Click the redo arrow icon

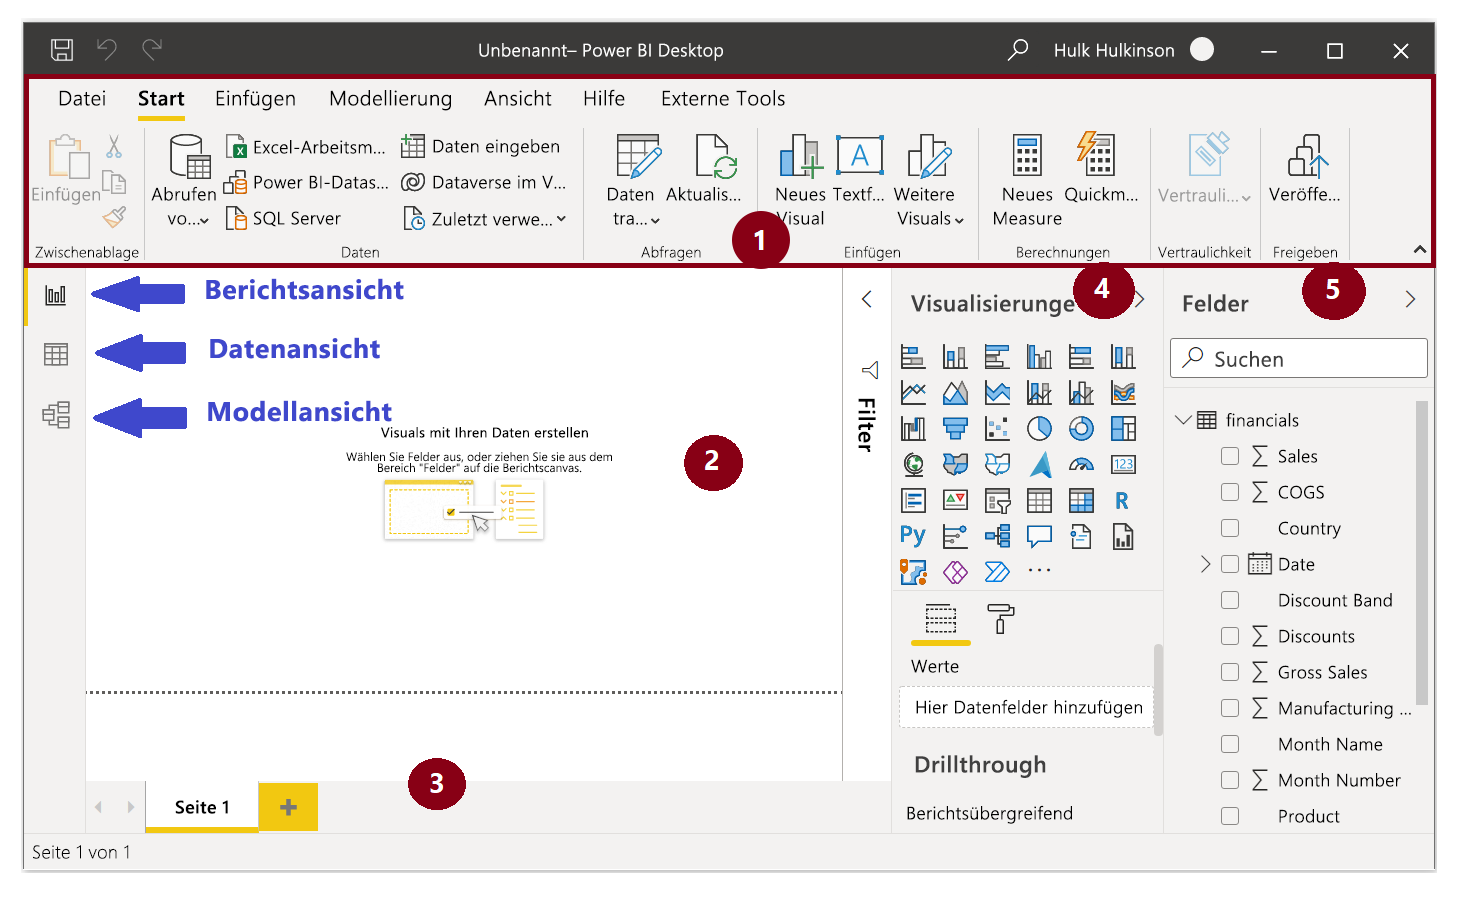pos(152,49)
